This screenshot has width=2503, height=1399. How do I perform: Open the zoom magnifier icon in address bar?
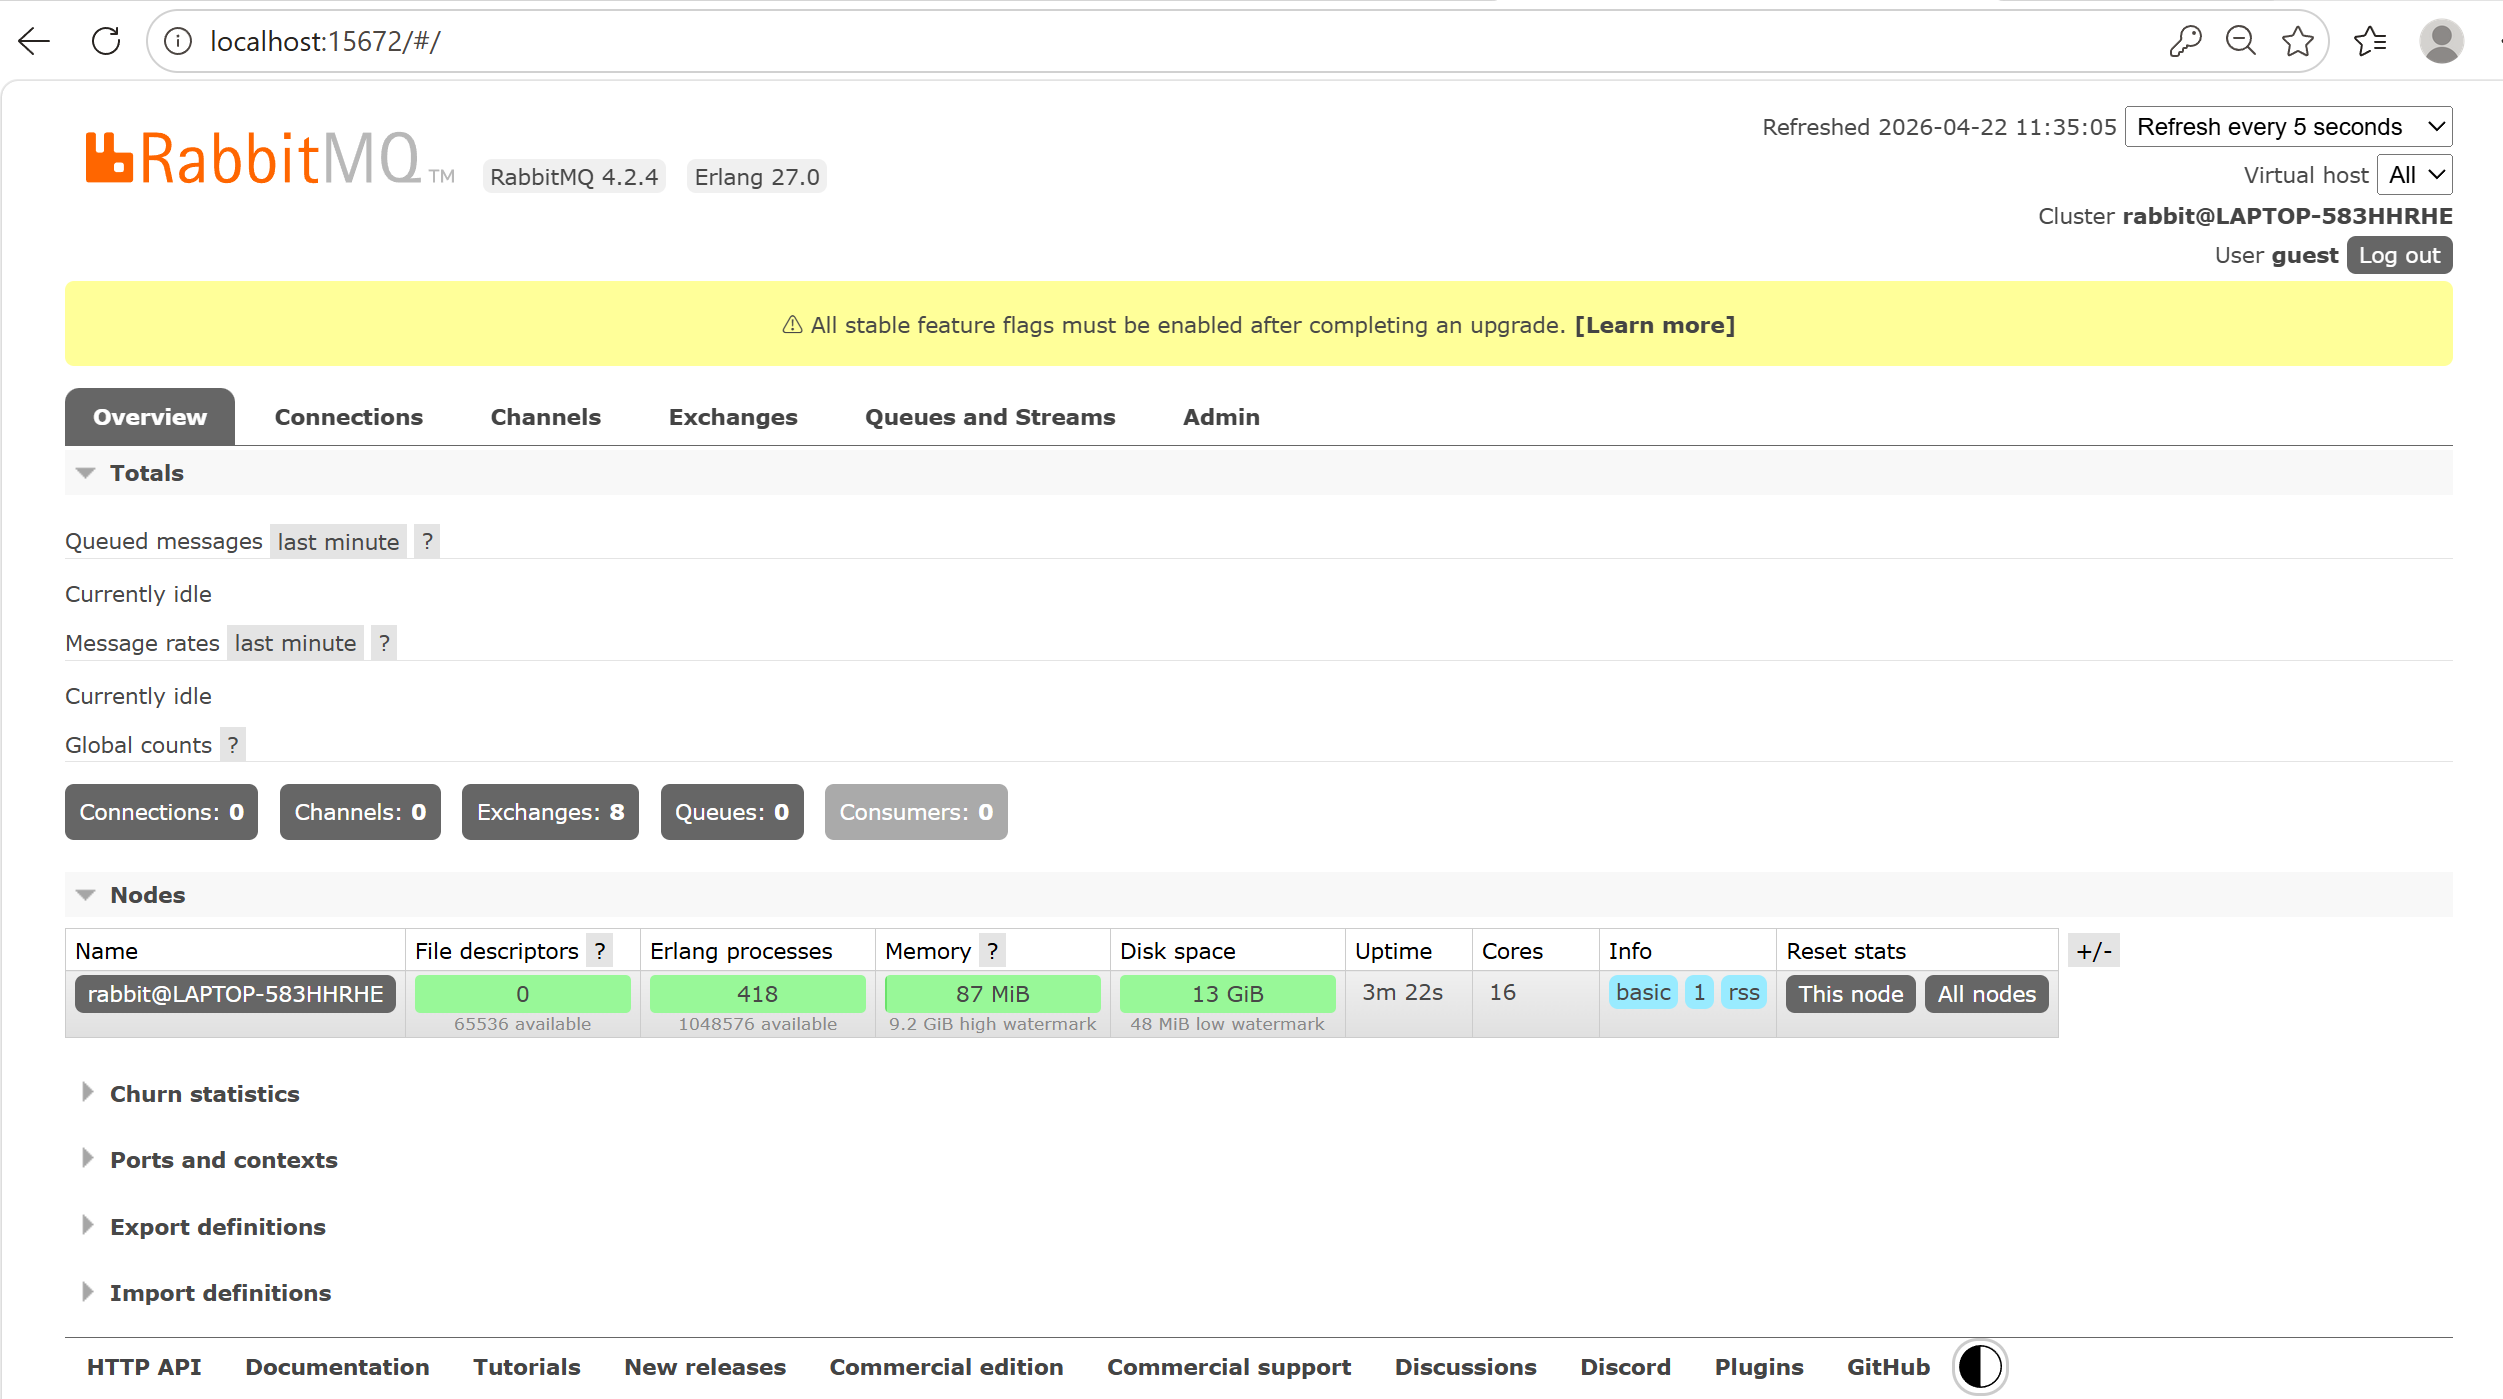(2241, 41)
